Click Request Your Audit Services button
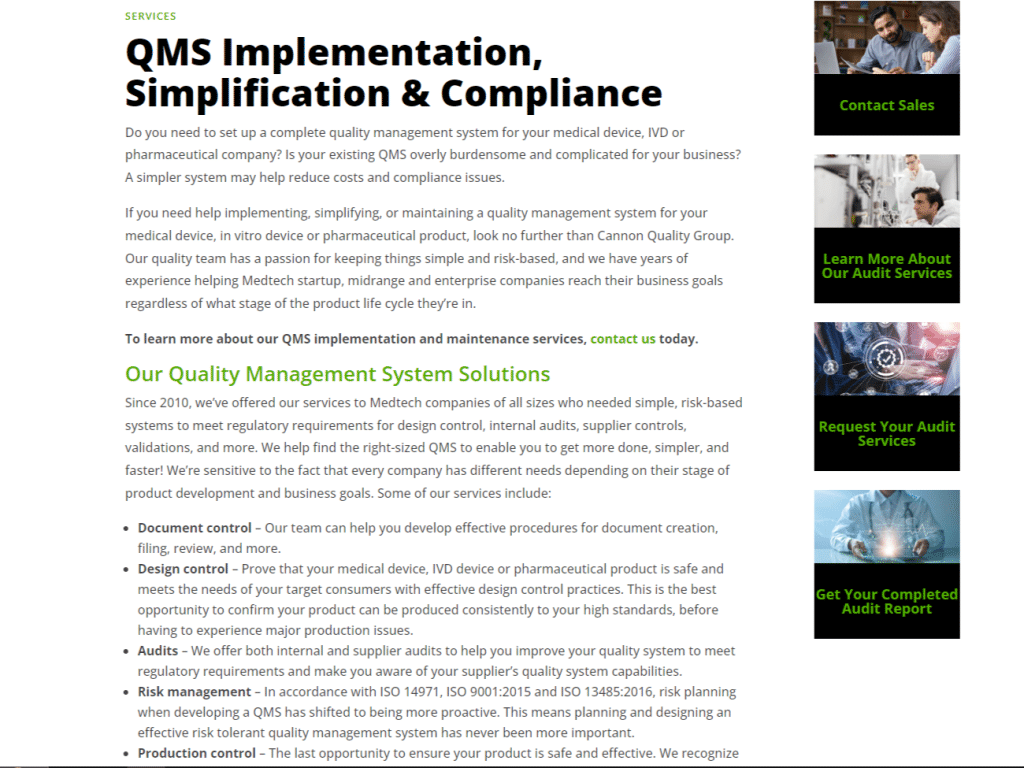 tap(886, 434)
